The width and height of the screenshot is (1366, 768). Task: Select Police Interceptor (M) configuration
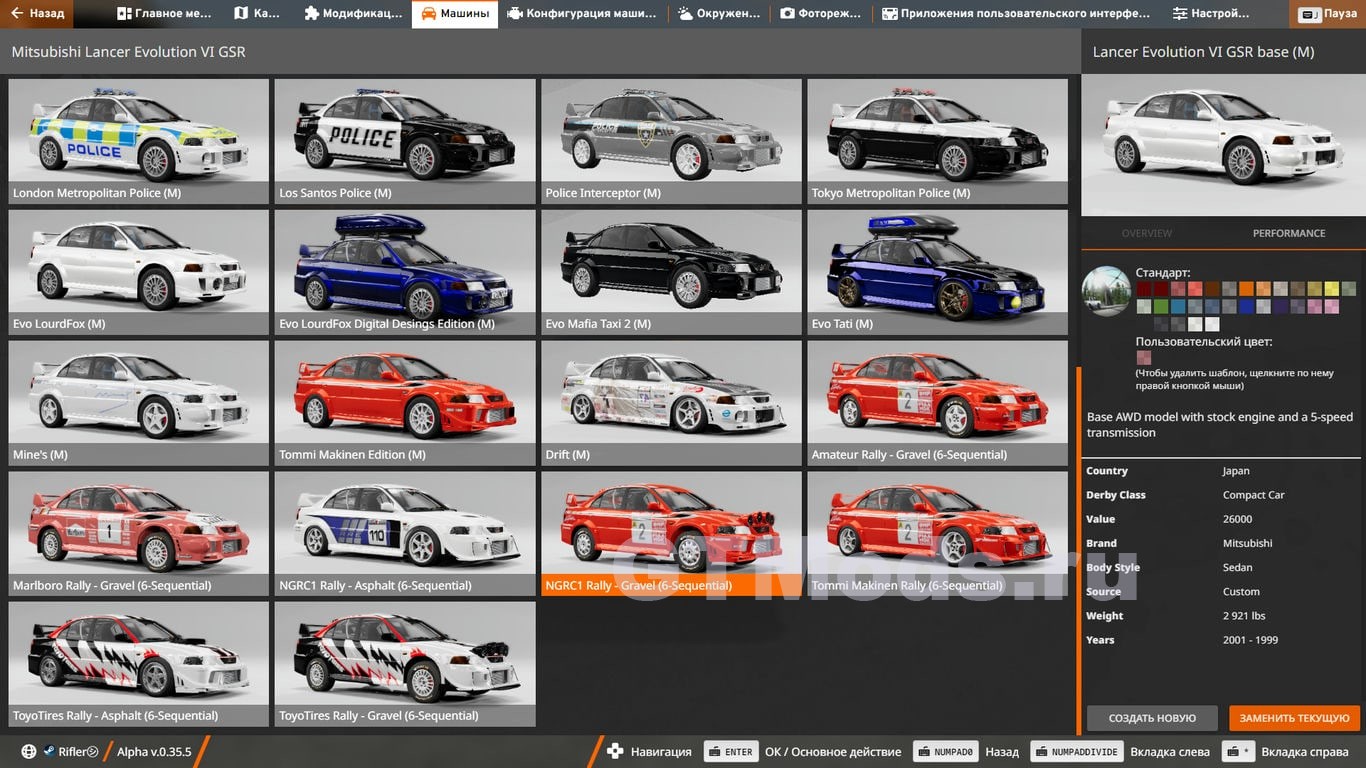click(672, 141)
